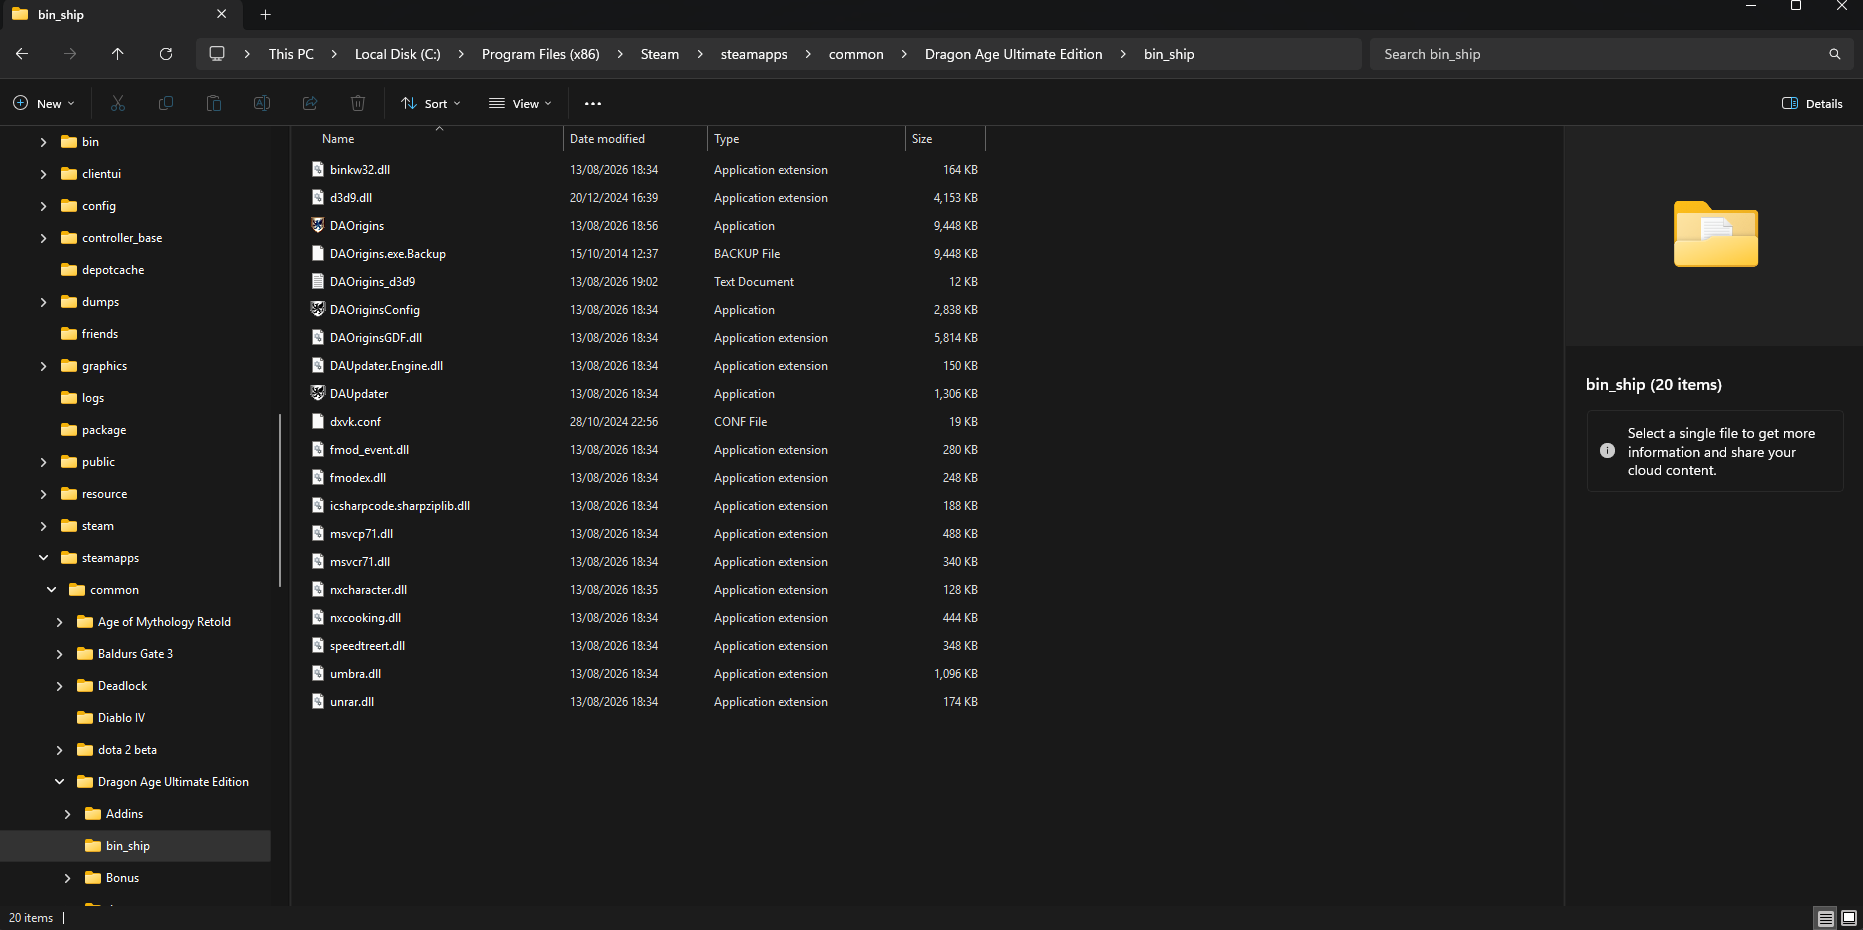Expand the Deadlock folder node

[x=59, y=686]
